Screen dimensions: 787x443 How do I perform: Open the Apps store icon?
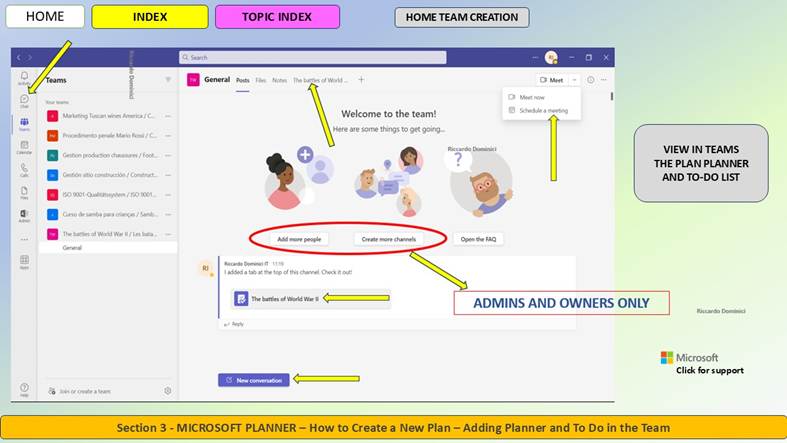pos(24,261)
